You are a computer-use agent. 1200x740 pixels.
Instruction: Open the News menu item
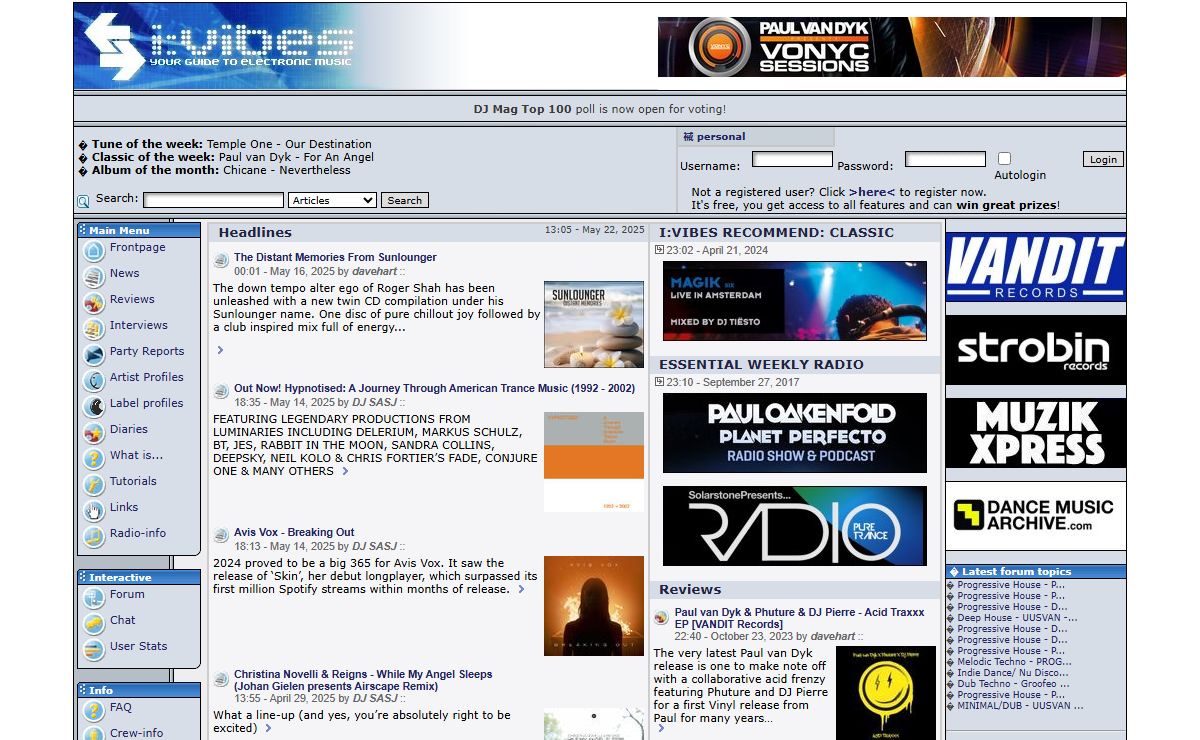click(125, 273)
